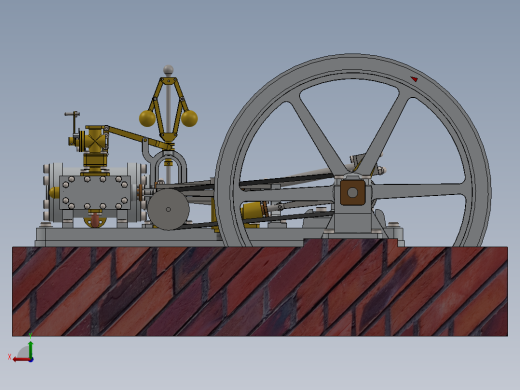Click the red X axis arrow of the triad

tap(21, 360)
